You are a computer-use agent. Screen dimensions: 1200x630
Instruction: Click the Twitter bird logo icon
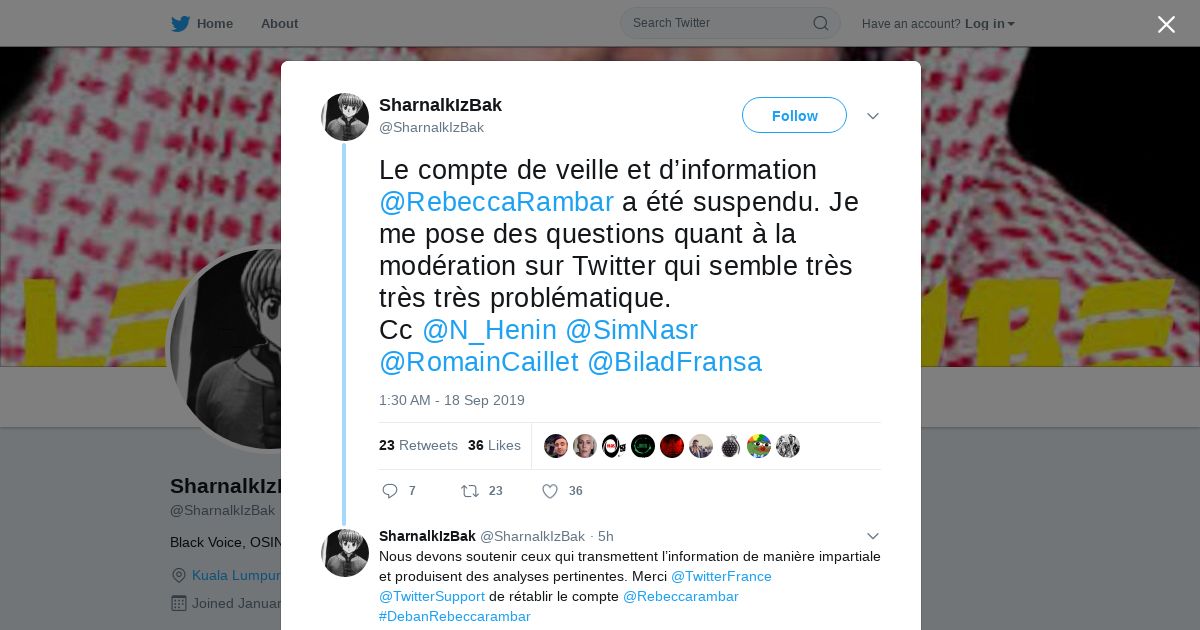[180, 24]
